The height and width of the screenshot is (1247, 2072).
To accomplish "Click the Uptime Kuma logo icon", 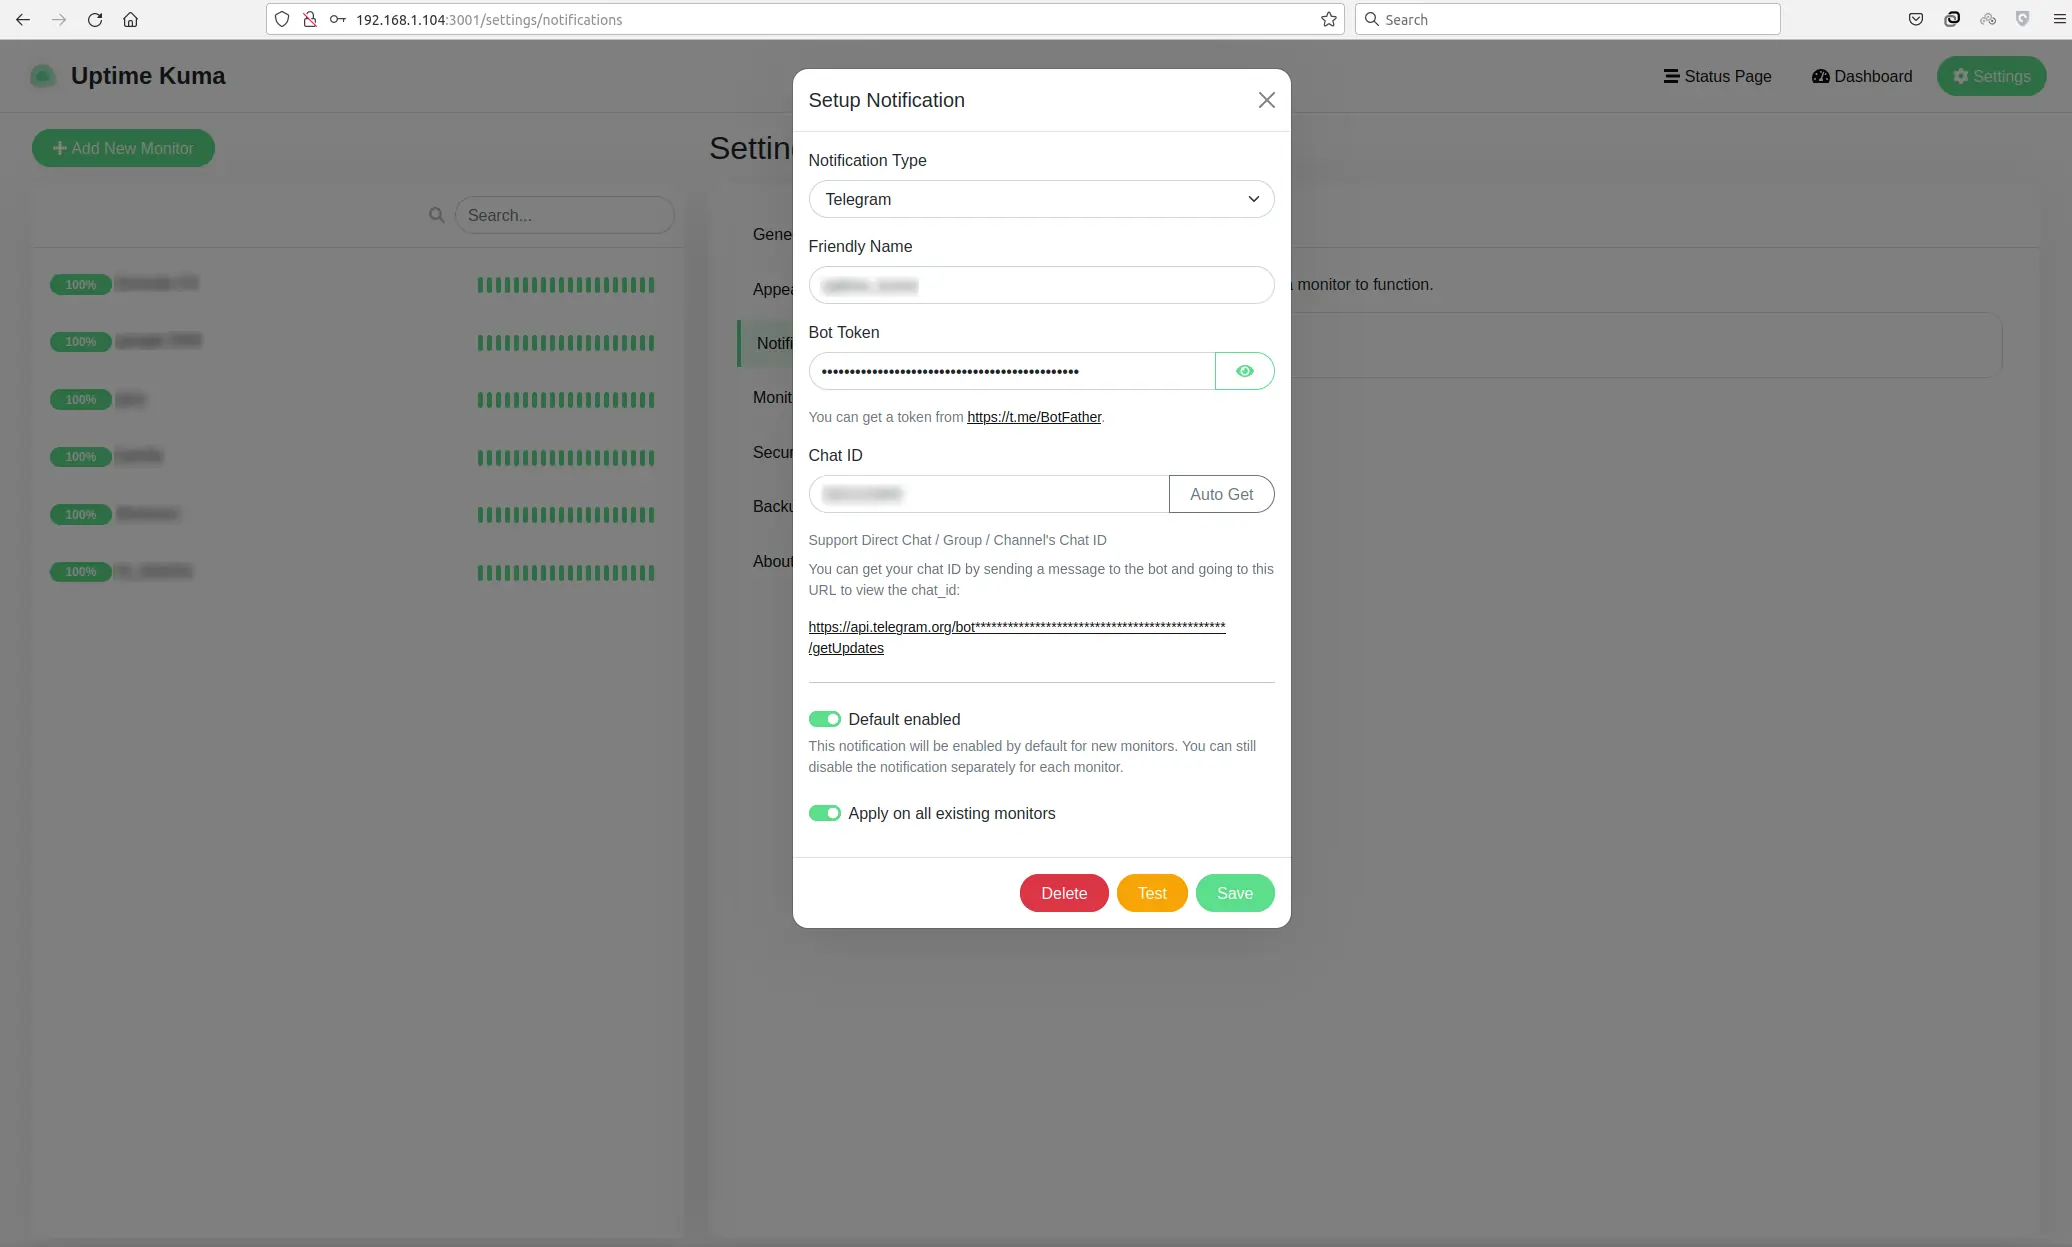I will pos(43,76).
